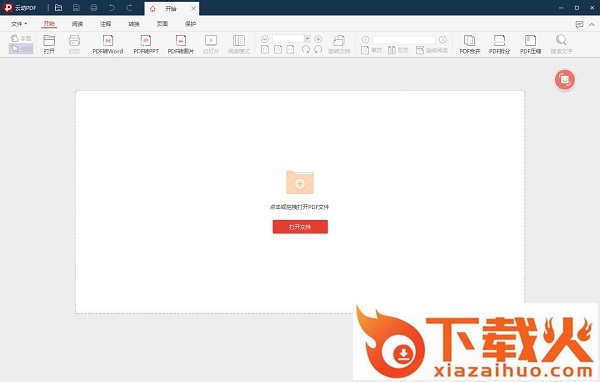Open the PDF压缩 compress tool

point(531,44)
